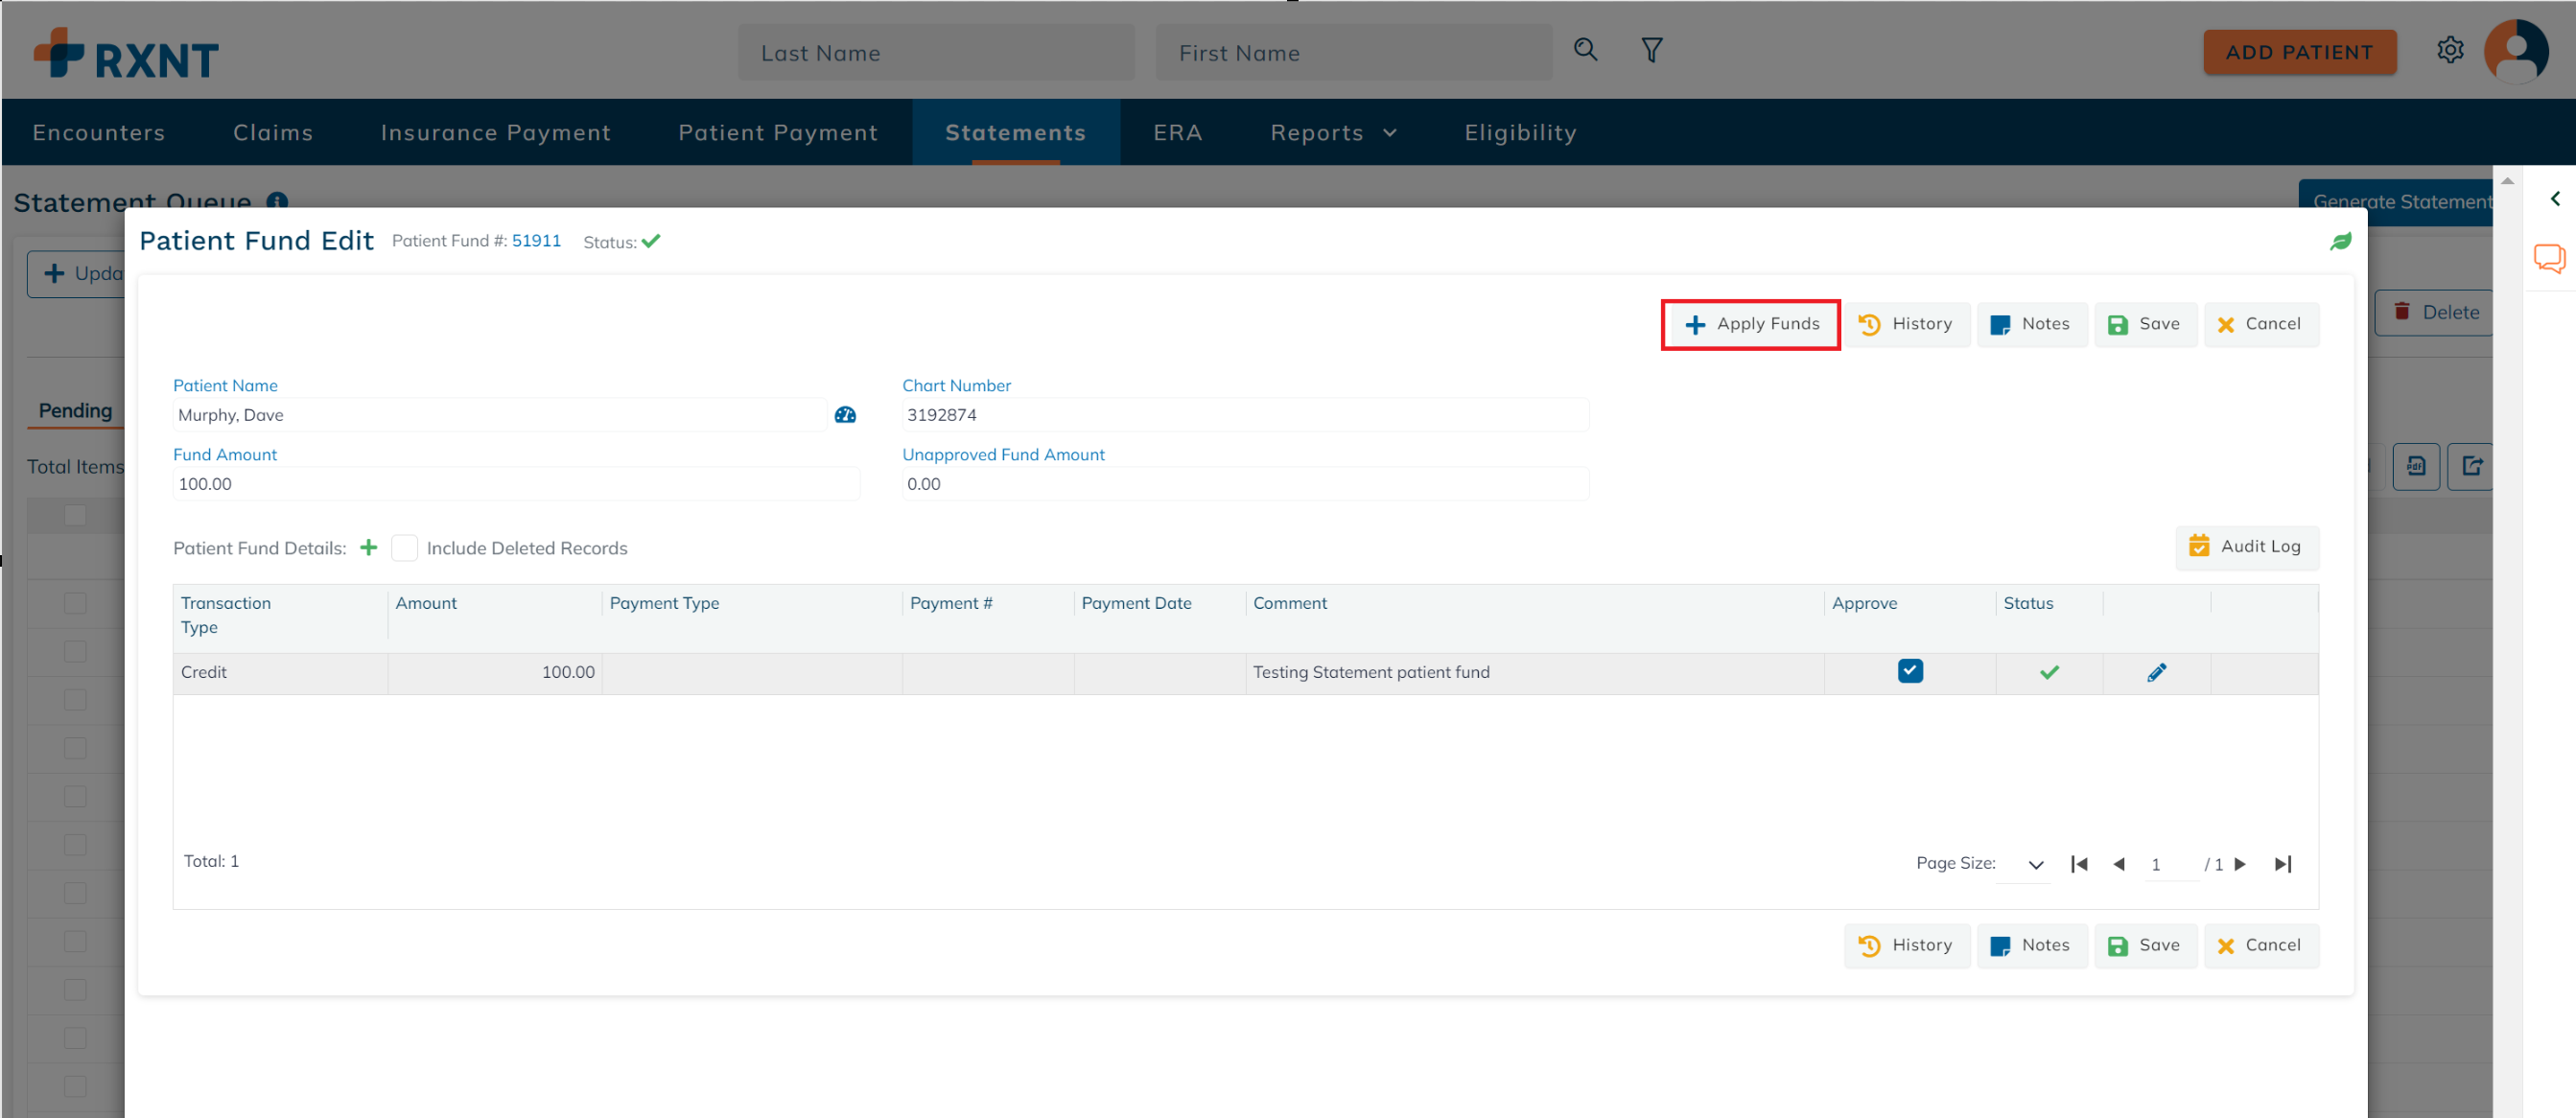Click the bottom History button

1906,945
